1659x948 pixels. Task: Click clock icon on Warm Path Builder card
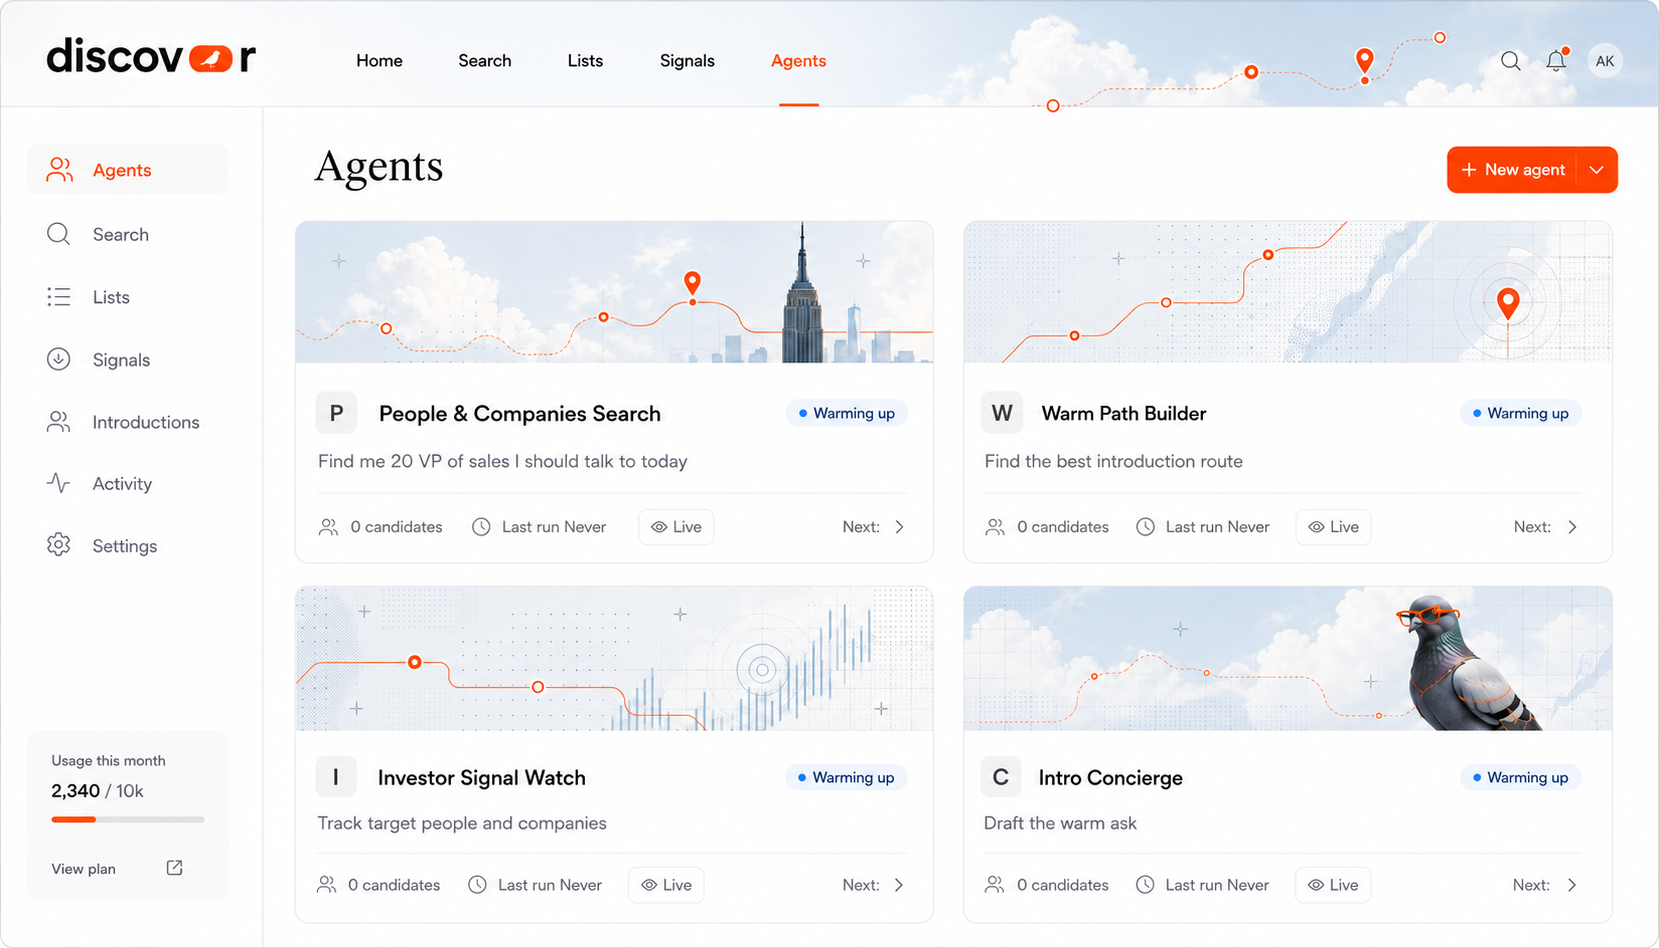(x=1146, y=527)
